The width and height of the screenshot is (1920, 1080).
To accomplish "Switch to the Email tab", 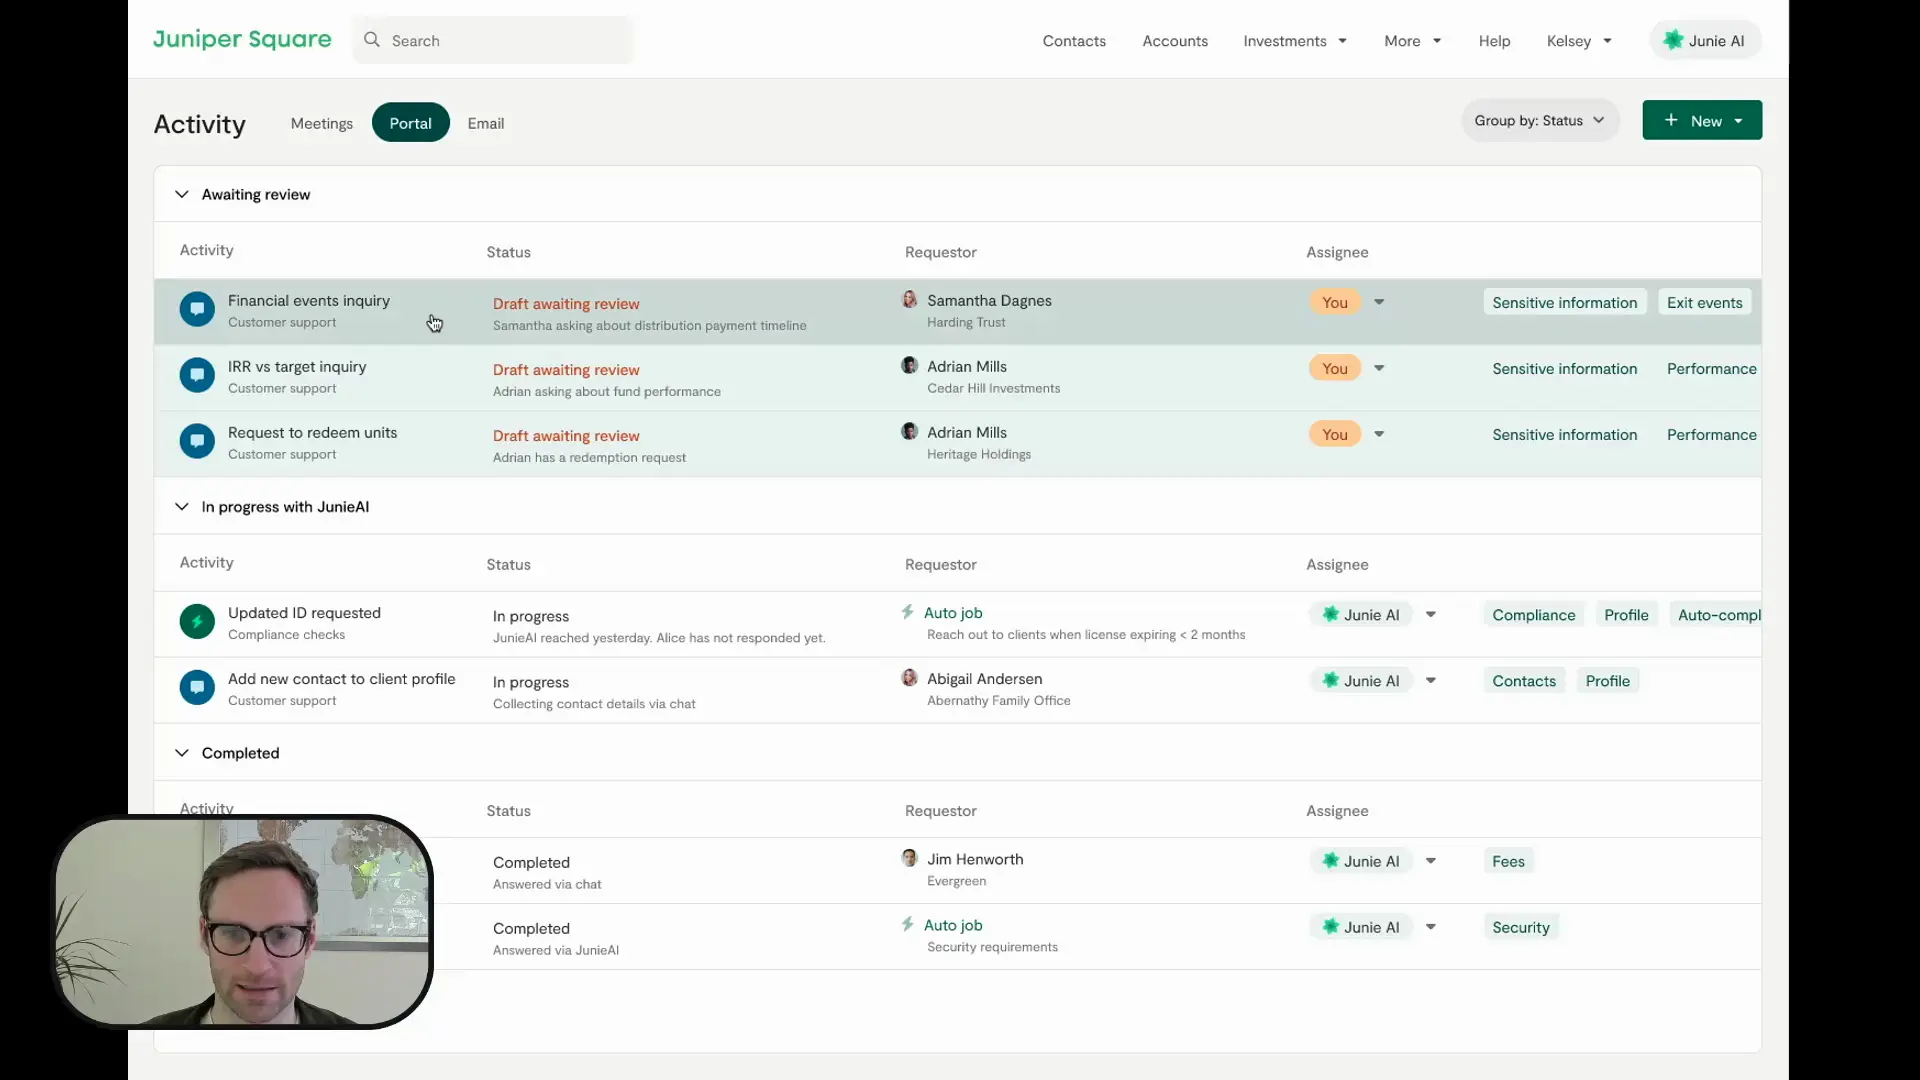I will [486, 123].
